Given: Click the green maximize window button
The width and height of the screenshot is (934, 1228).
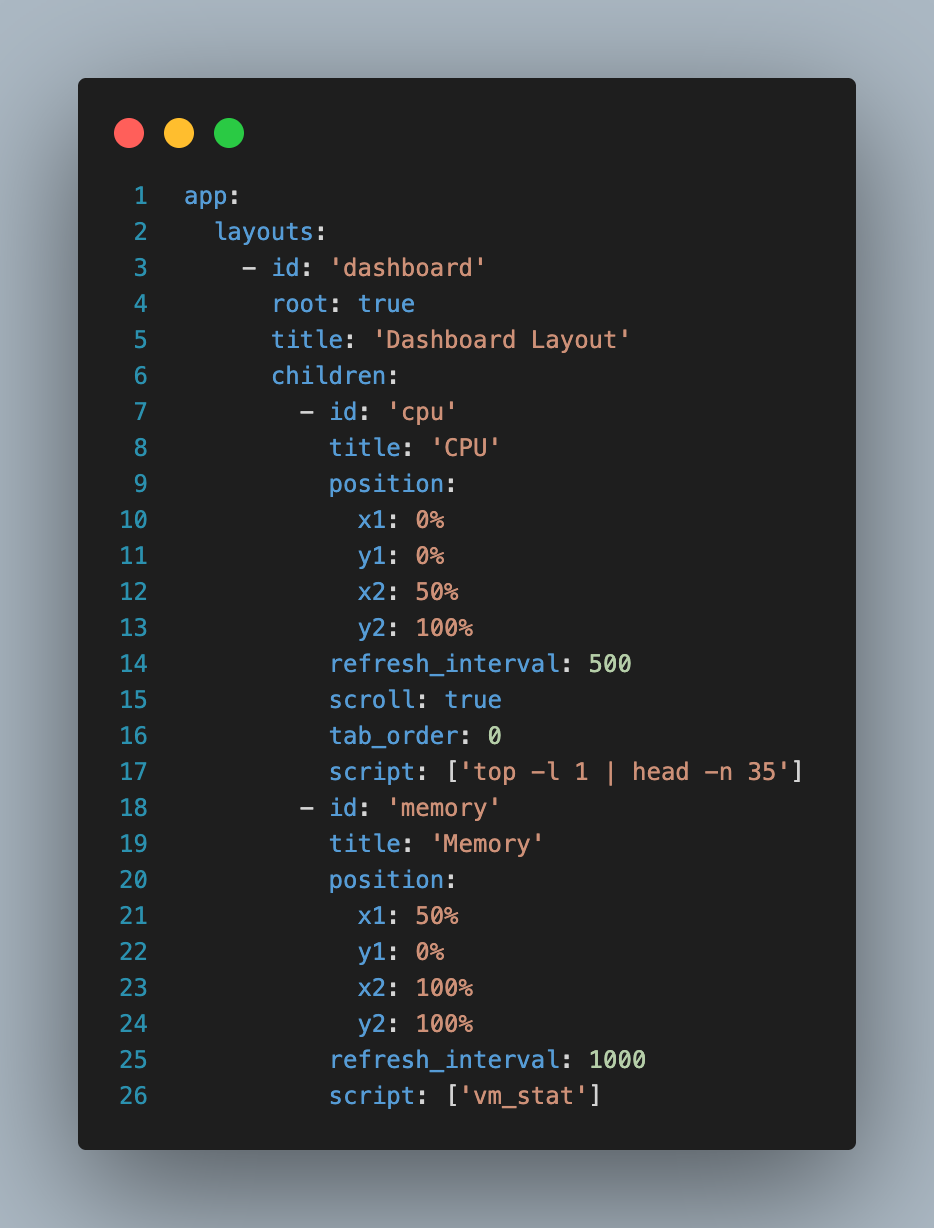Looking at the screenshot, I should [x=229, y=133].
